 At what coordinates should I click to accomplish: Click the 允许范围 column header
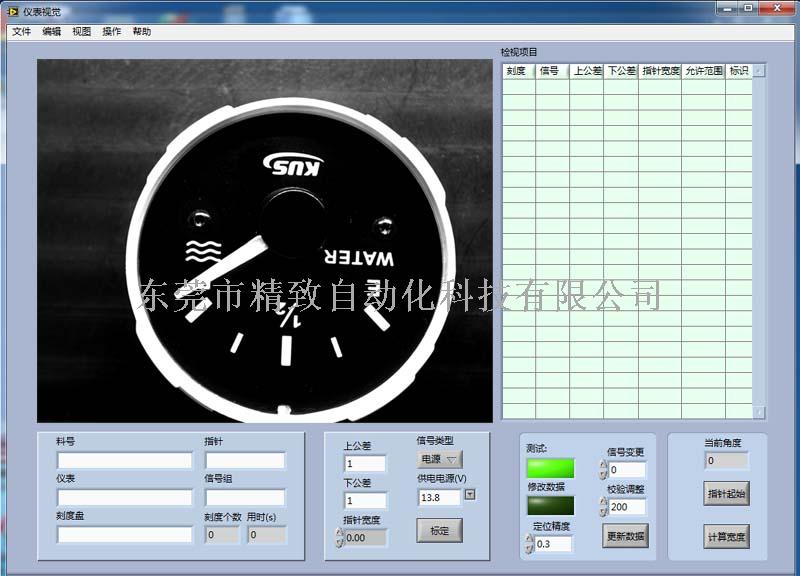(704, 71)
